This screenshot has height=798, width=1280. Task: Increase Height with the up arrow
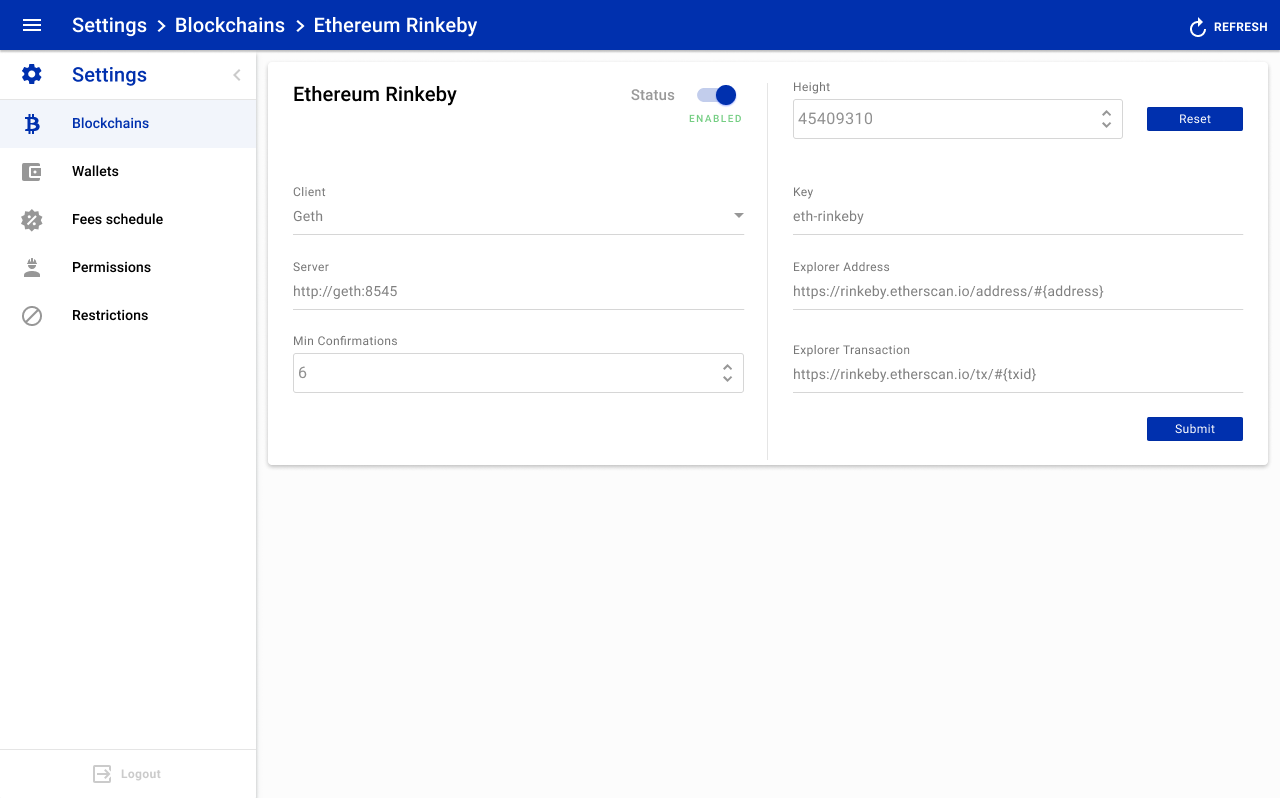1106,113
